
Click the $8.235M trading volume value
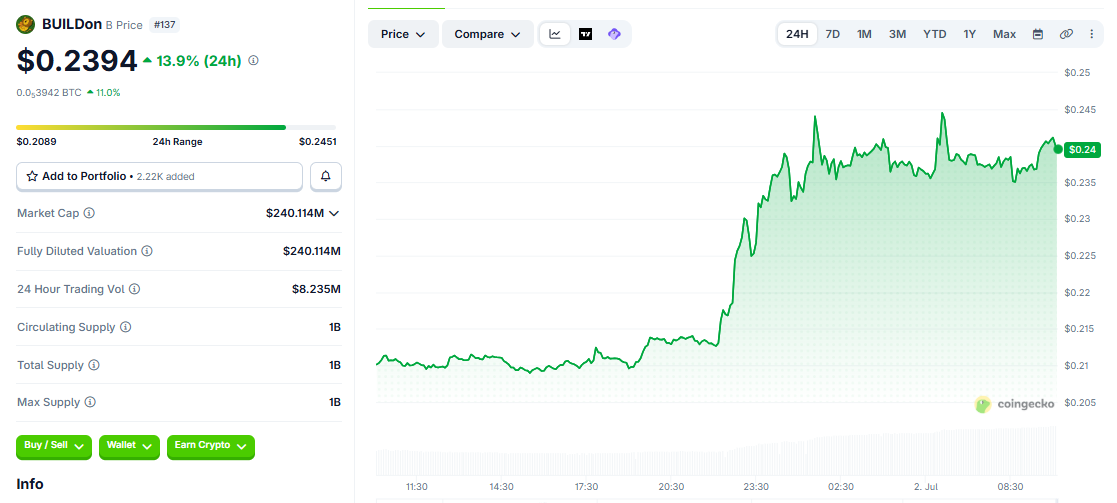[x=316, y=289]
